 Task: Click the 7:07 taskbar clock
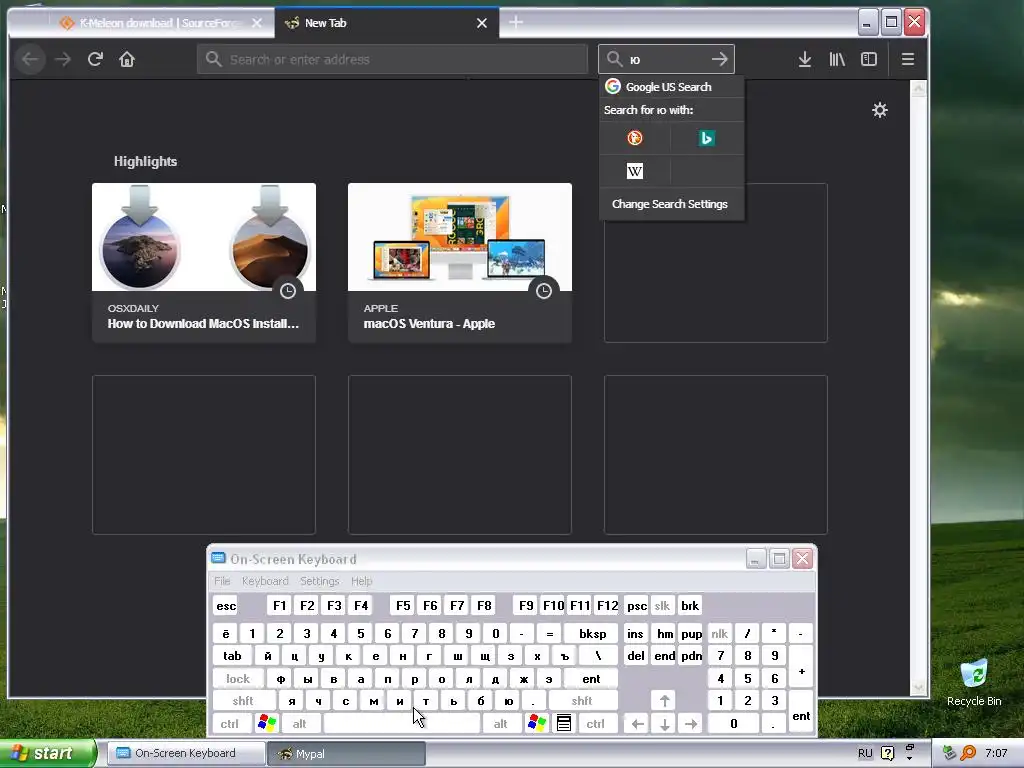coord(996,753)
